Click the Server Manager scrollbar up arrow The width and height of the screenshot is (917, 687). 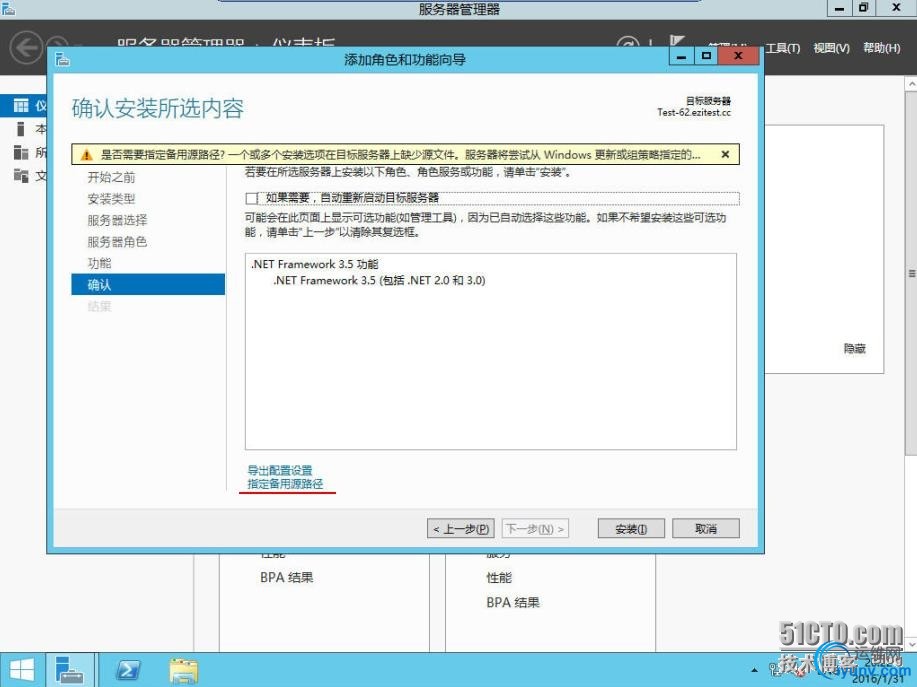coord(911,84)
